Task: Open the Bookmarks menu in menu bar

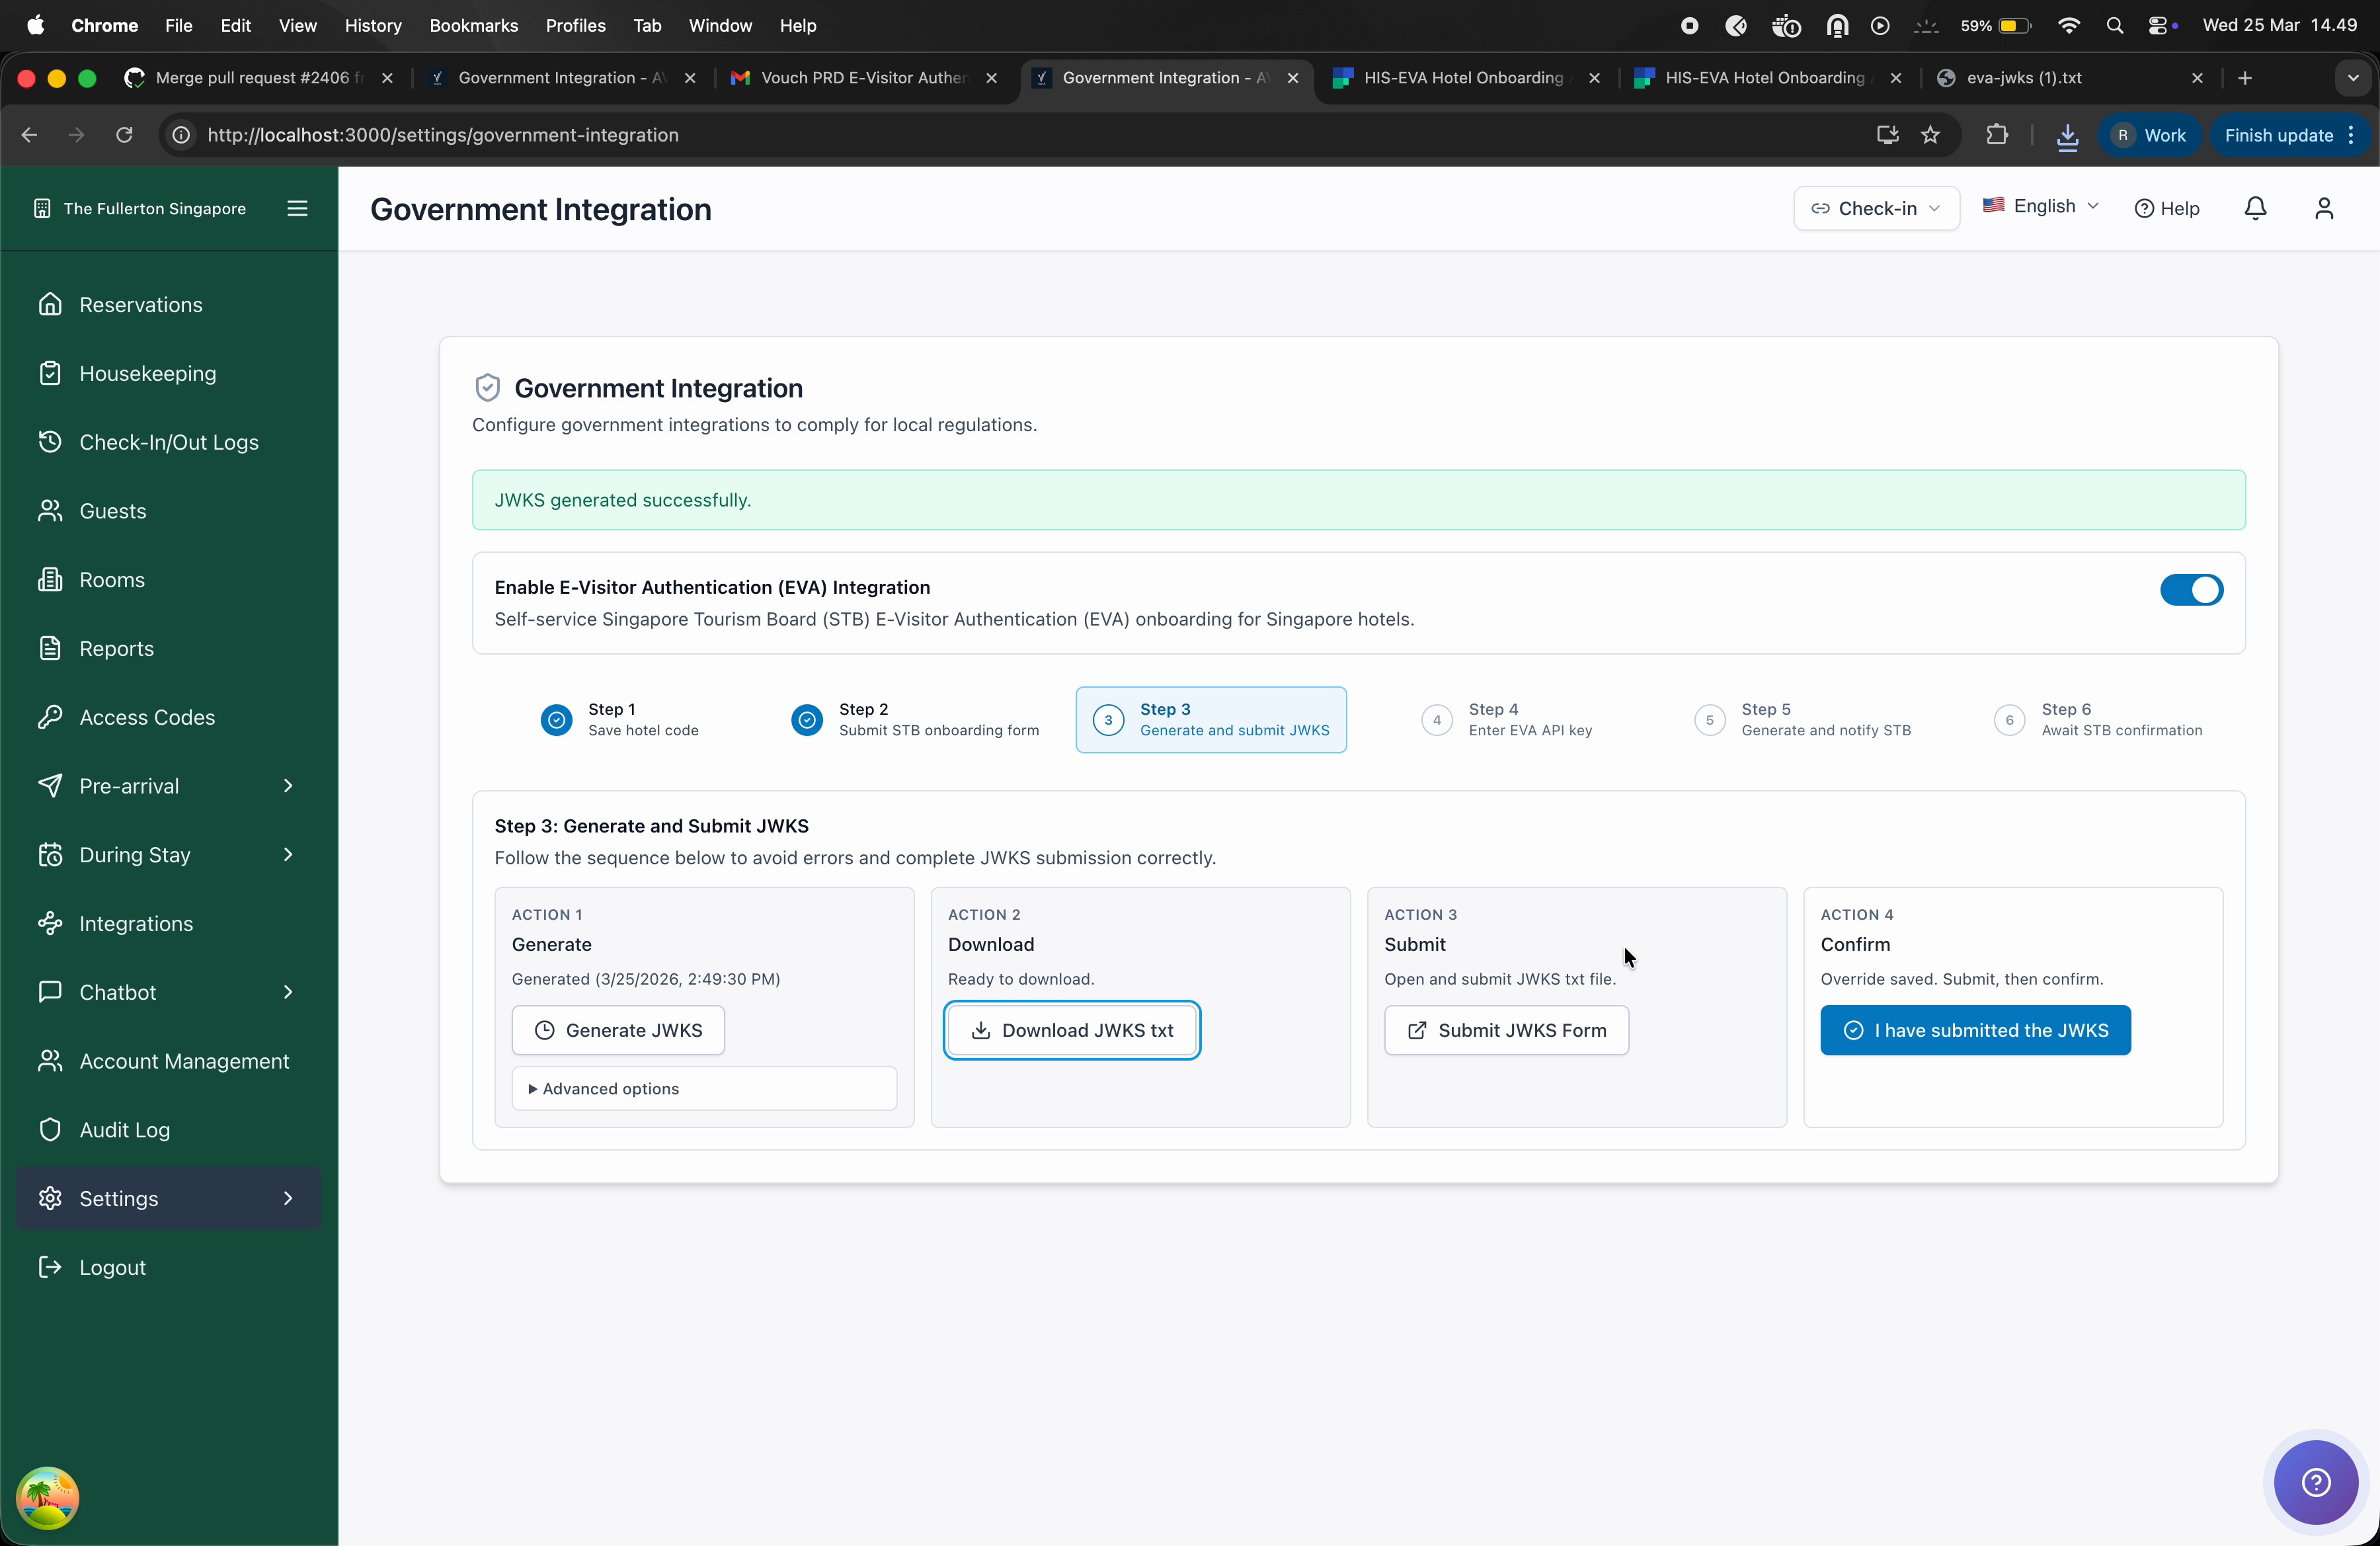Action: tap(473, 25)
